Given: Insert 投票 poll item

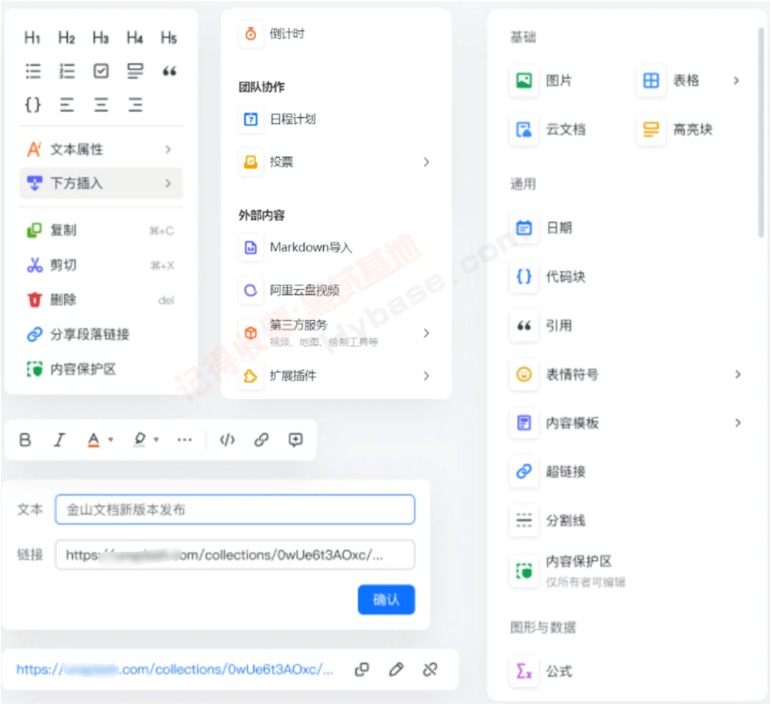Looking at the screenshot, I should point(336,162).
